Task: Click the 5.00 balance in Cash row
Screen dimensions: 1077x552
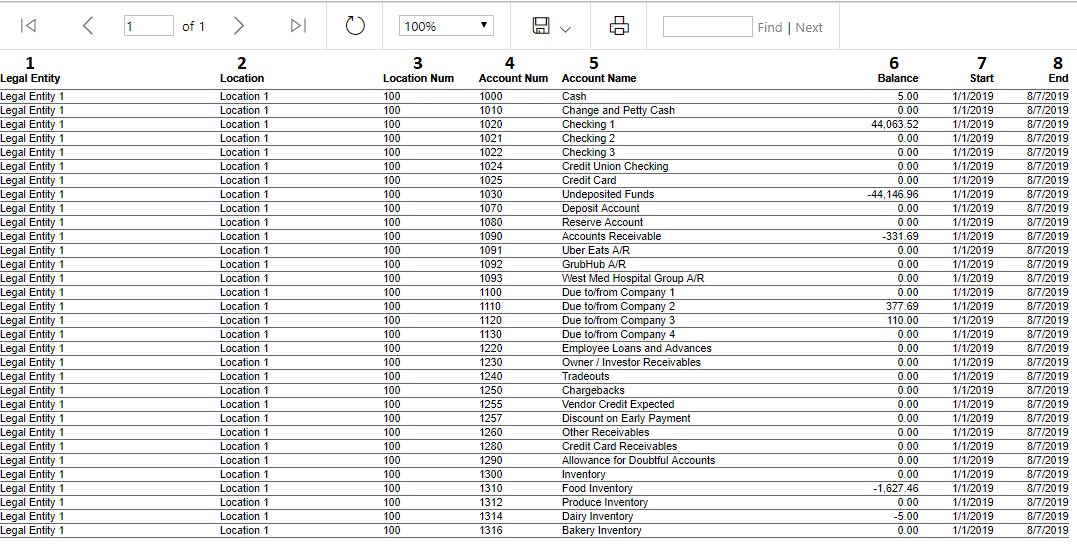Action: point(908,96)
